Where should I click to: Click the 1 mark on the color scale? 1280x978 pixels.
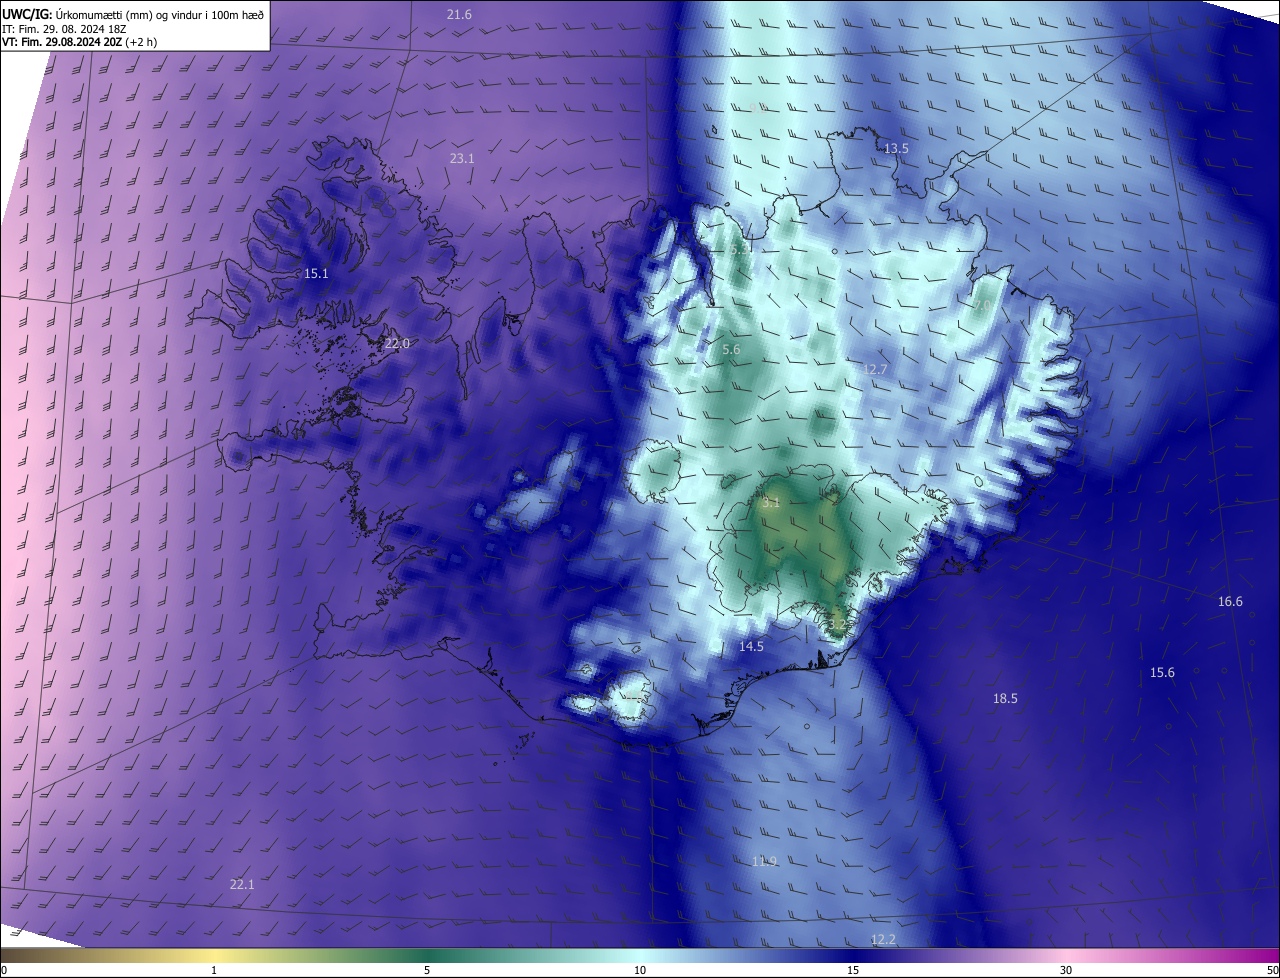pos(215,970)
